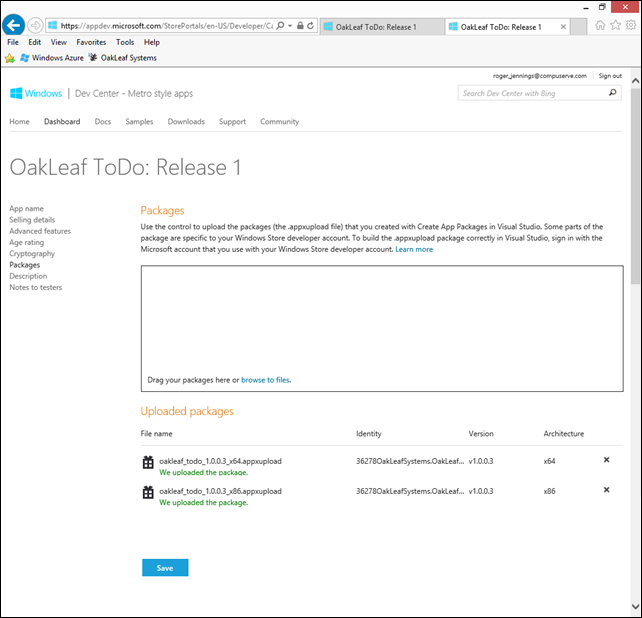Viewport: 642px width, 618px height.
Task: Open the Support navigation item
Action: 232,122
